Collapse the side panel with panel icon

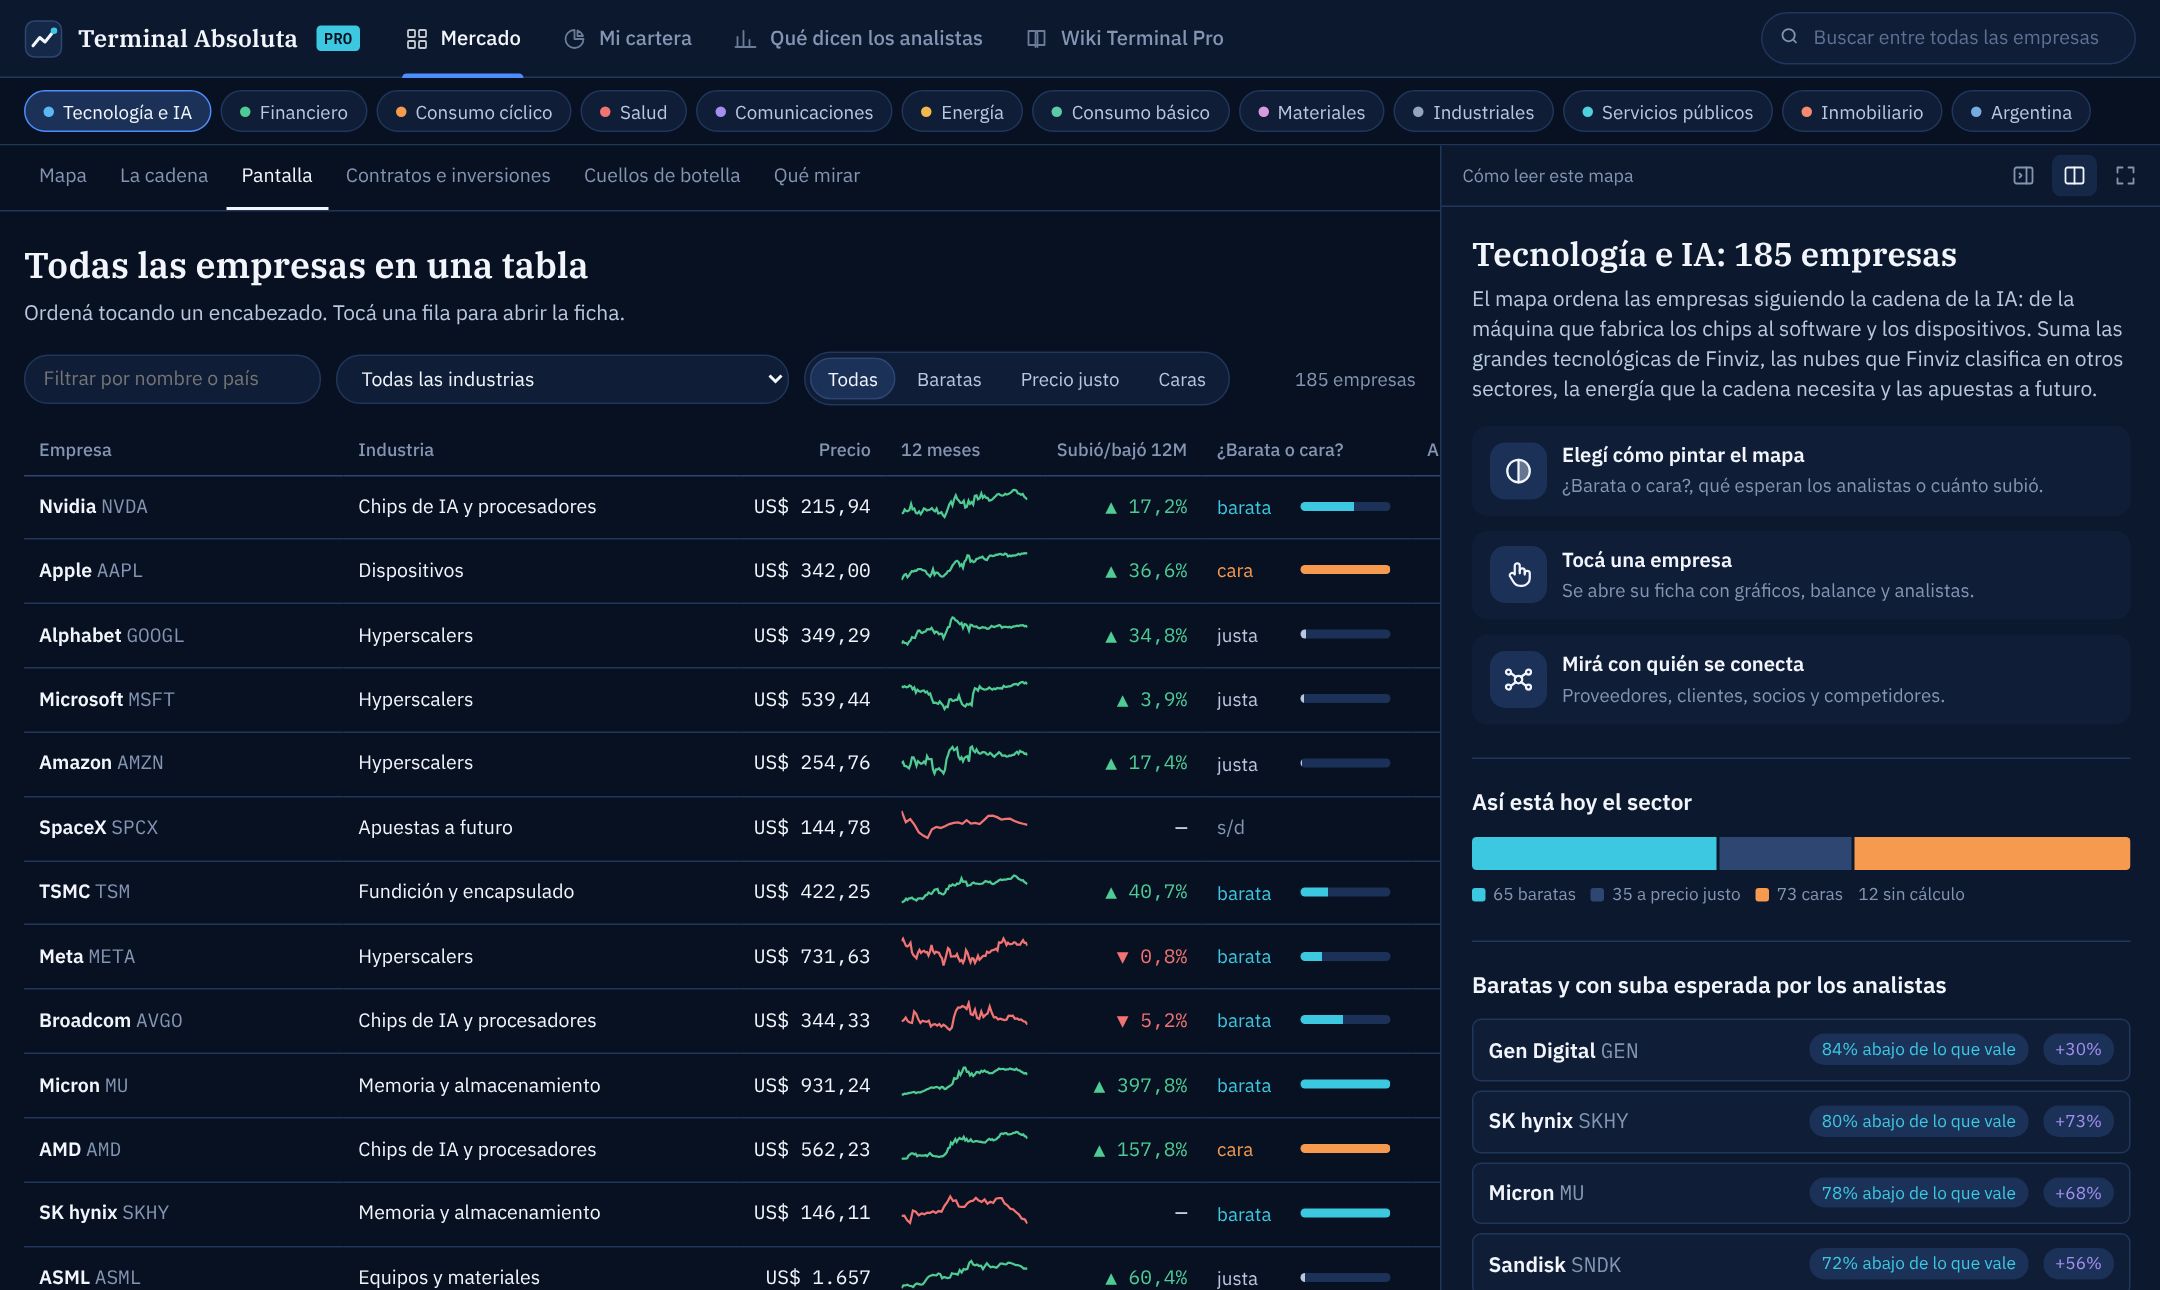point(2023,176)
